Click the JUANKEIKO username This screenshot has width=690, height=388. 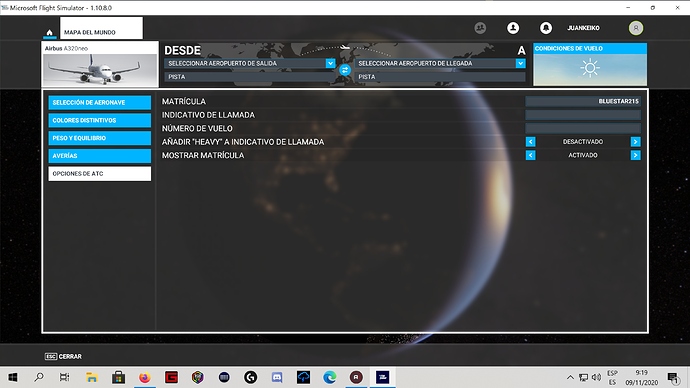click(x=583, y=28)
